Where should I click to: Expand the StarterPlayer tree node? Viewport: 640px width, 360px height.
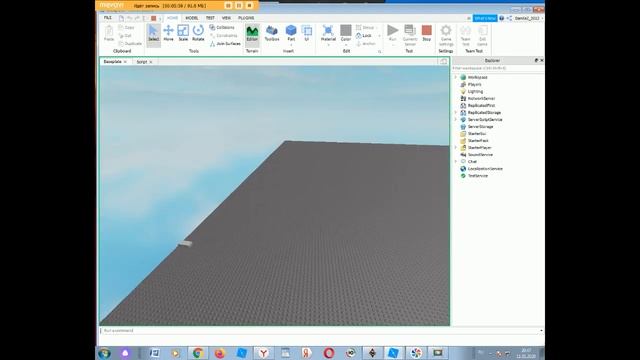[x=456, y=147]
